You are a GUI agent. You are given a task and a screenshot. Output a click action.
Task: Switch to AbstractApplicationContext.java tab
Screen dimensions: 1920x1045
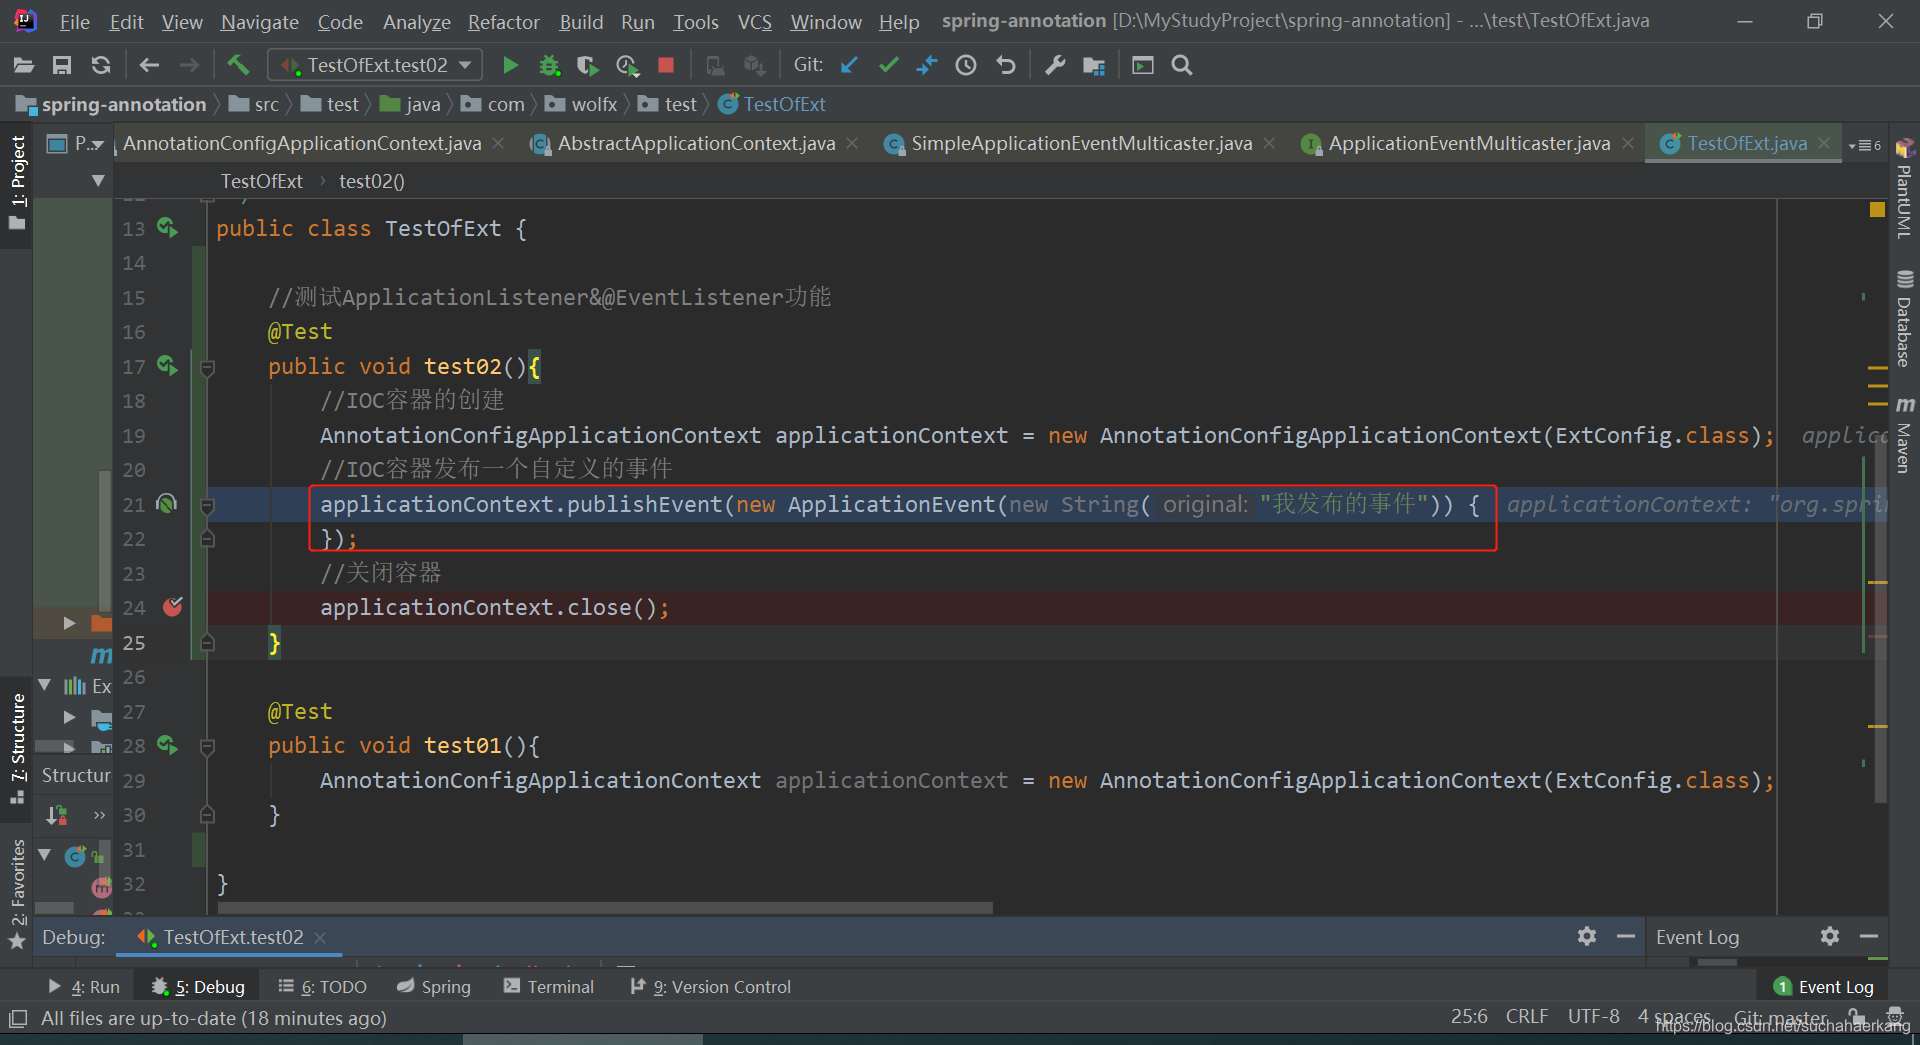tap(696, 144)
